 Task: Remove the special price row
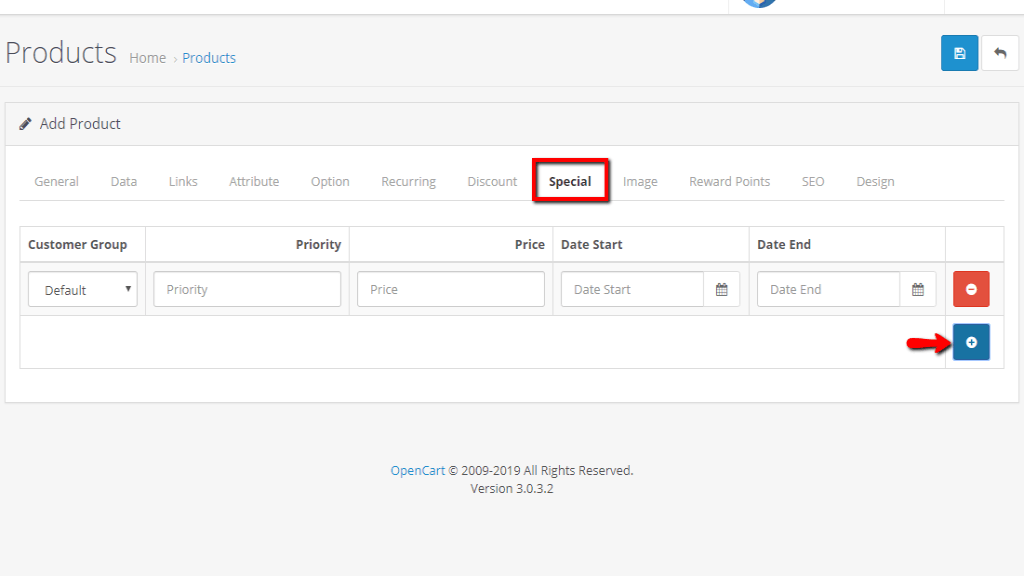(x=970, y=288)
